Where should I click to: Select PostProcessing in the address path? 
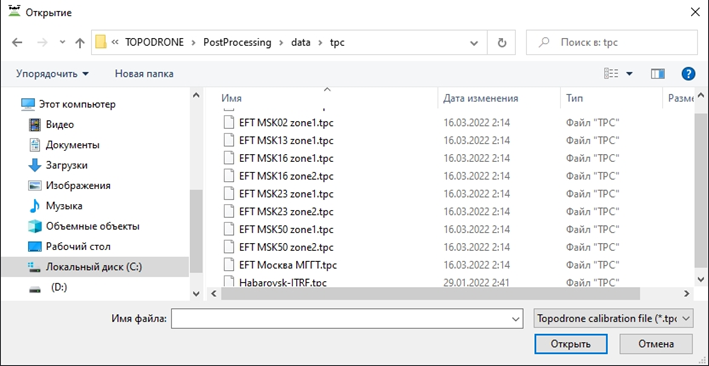tap(237, 43)
